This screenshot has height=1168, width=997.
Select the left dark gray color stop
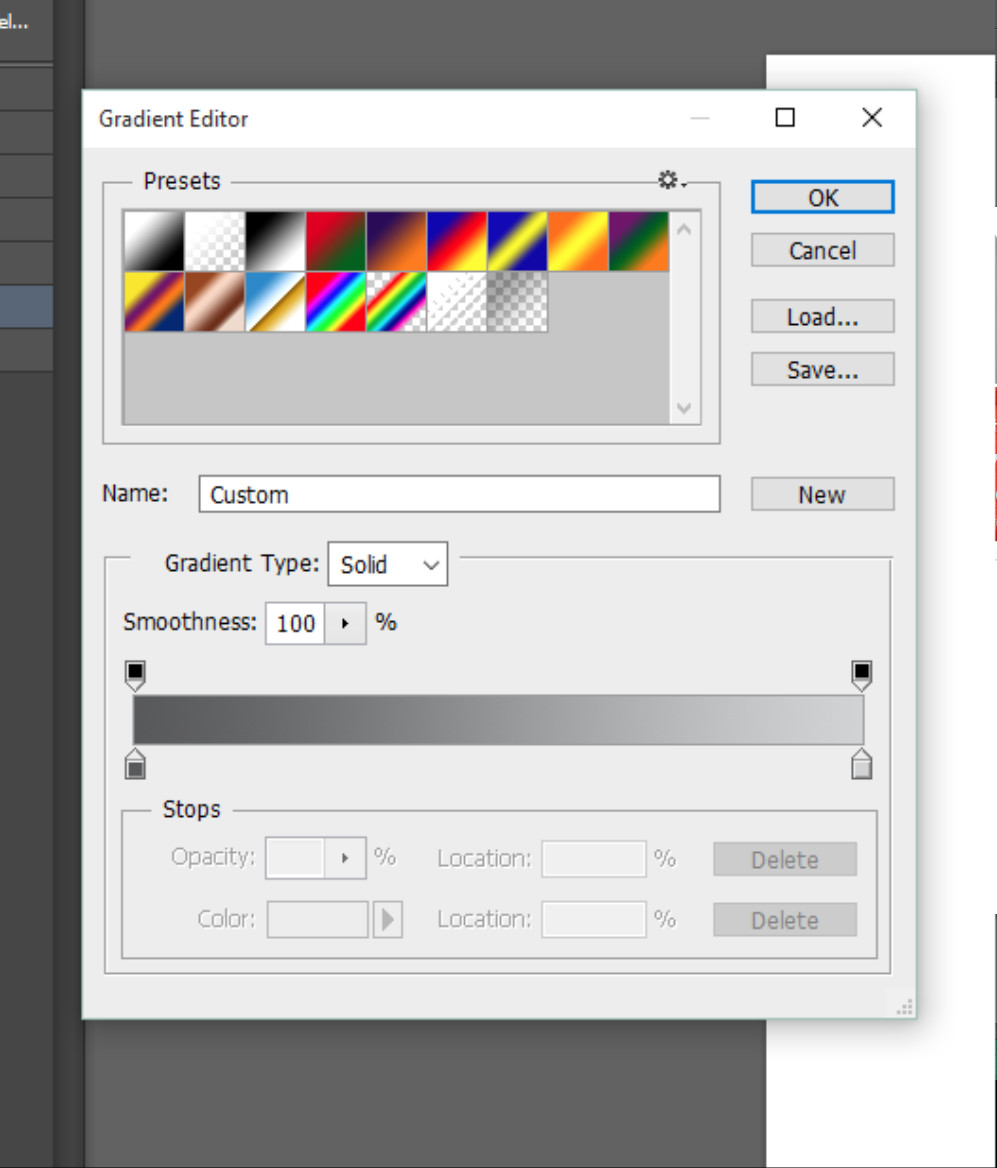pos(135,764)
